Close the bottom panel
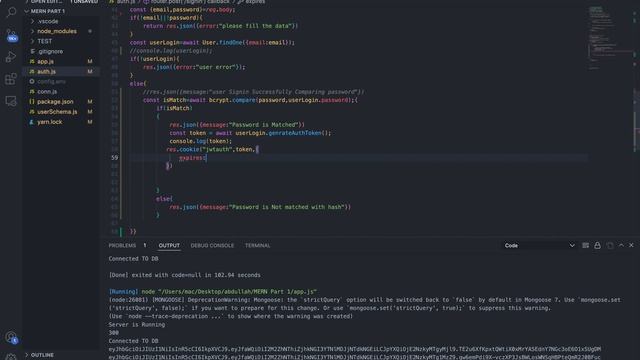 [x=631, y=245]
